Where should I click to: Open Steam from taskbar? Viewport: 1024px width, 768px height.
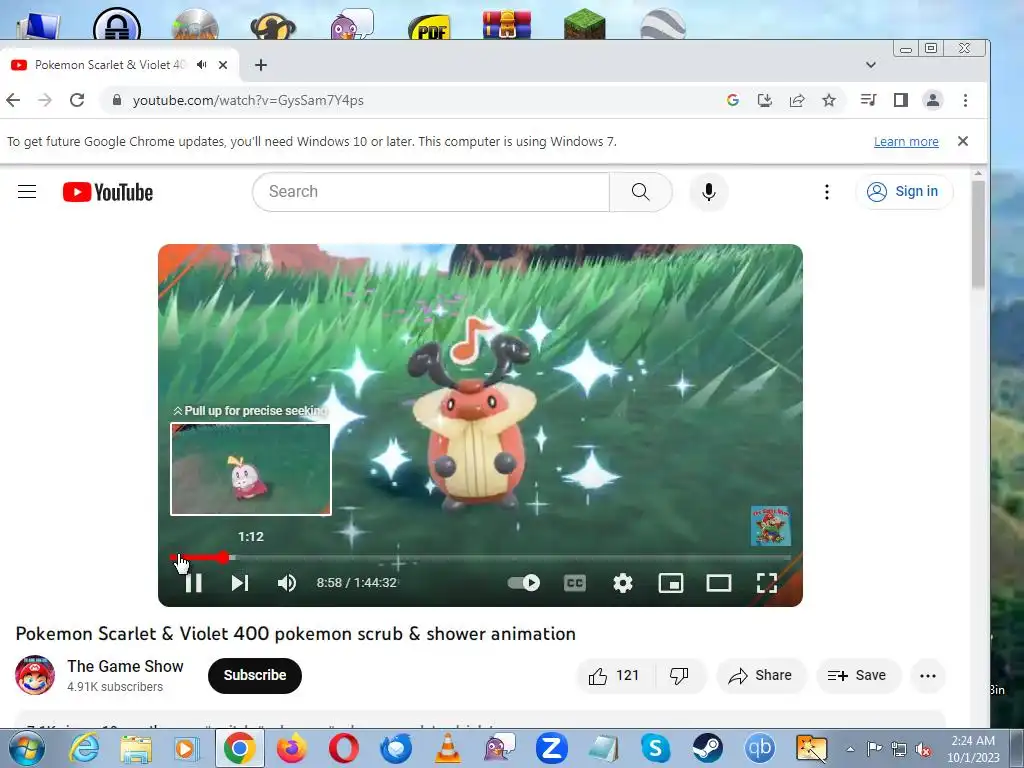pyautogui.click(x=707, y=748)
